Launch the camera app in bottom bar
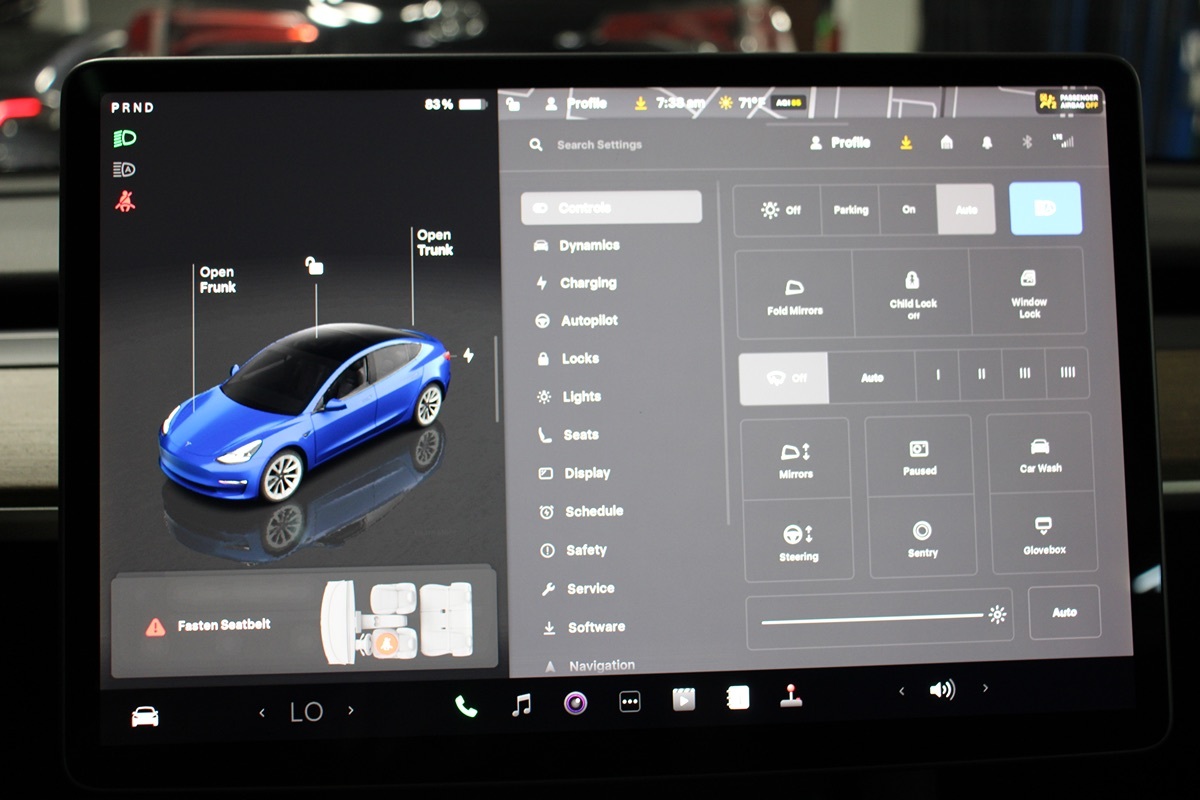 575,703
